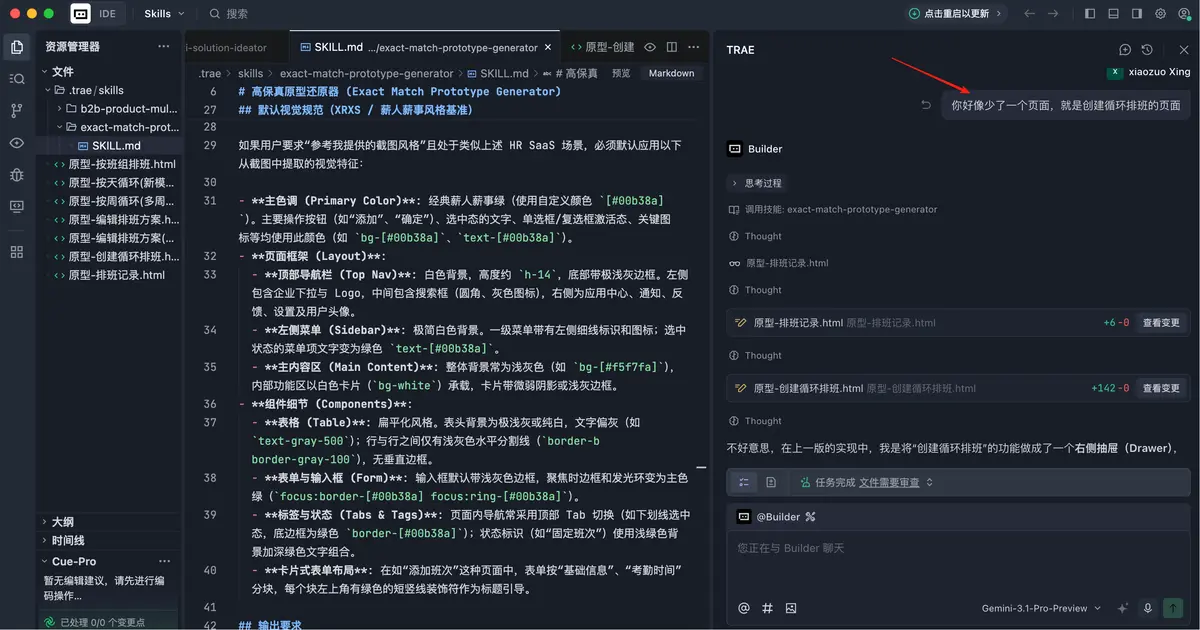The width and height of the screenshot is (1200, 630).
Task: Open the search view in activity bar
Action: tap(16, 79)
